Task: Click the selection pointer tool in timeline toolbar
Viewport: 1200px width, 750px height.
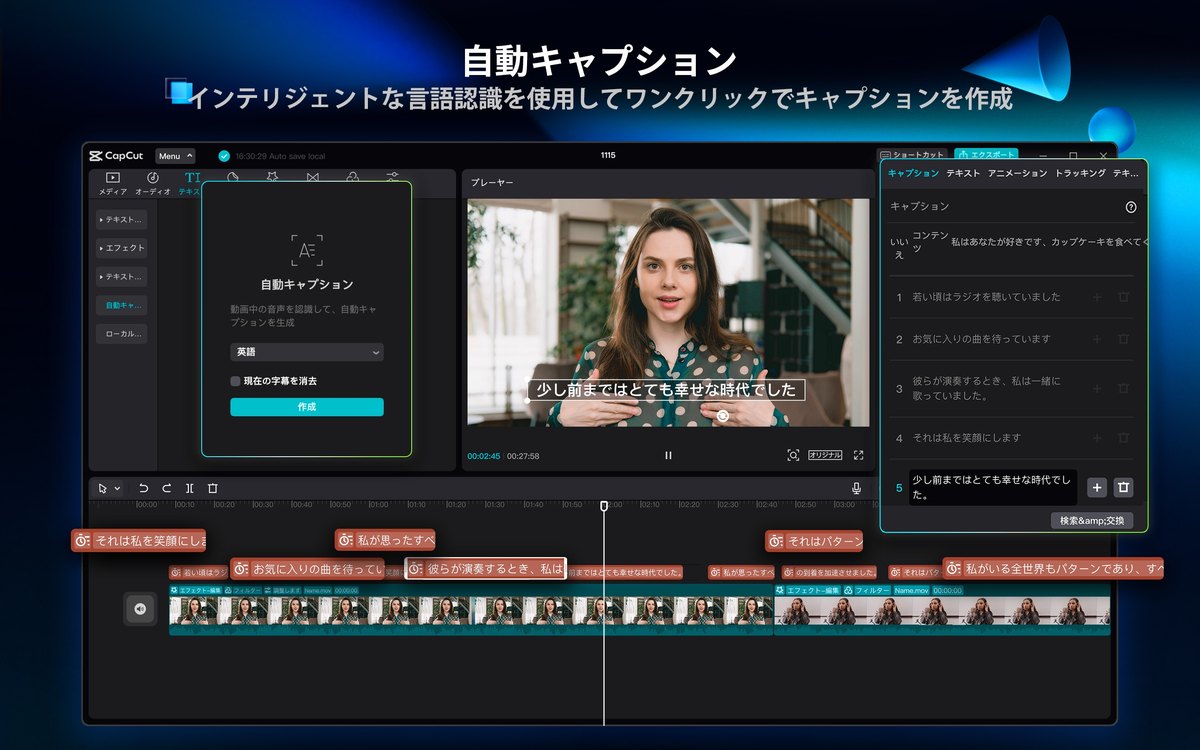Action: point(103,488)
